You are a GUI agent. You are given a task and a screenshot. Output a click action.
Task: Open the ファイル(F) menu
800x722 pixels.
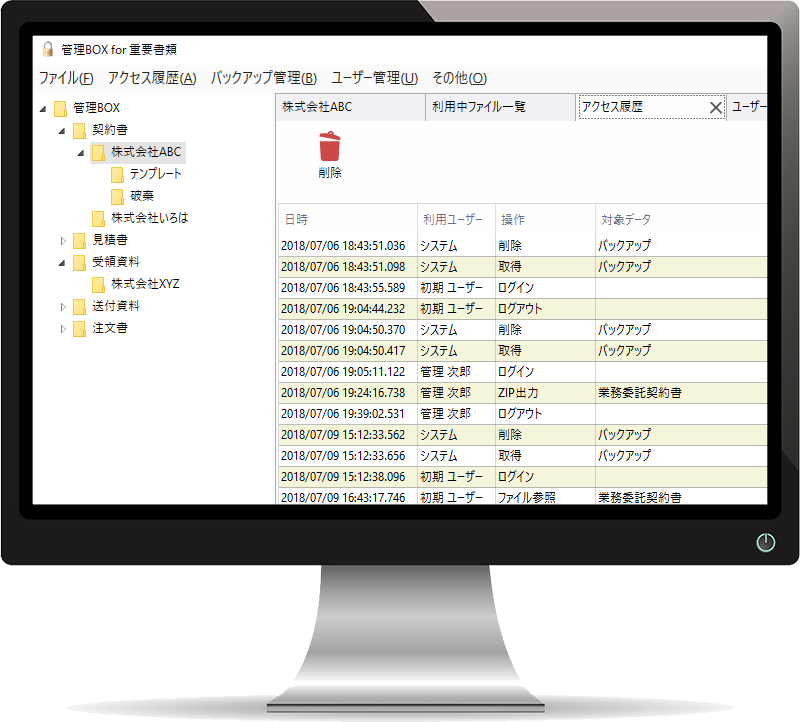click(66, 78)
